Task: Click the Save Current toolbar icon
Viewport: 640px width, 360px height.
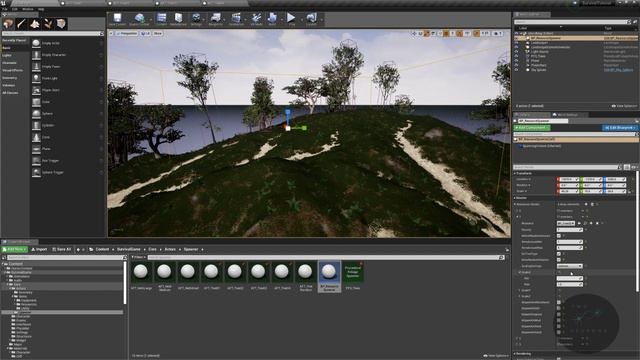Action: coord(118,19)
